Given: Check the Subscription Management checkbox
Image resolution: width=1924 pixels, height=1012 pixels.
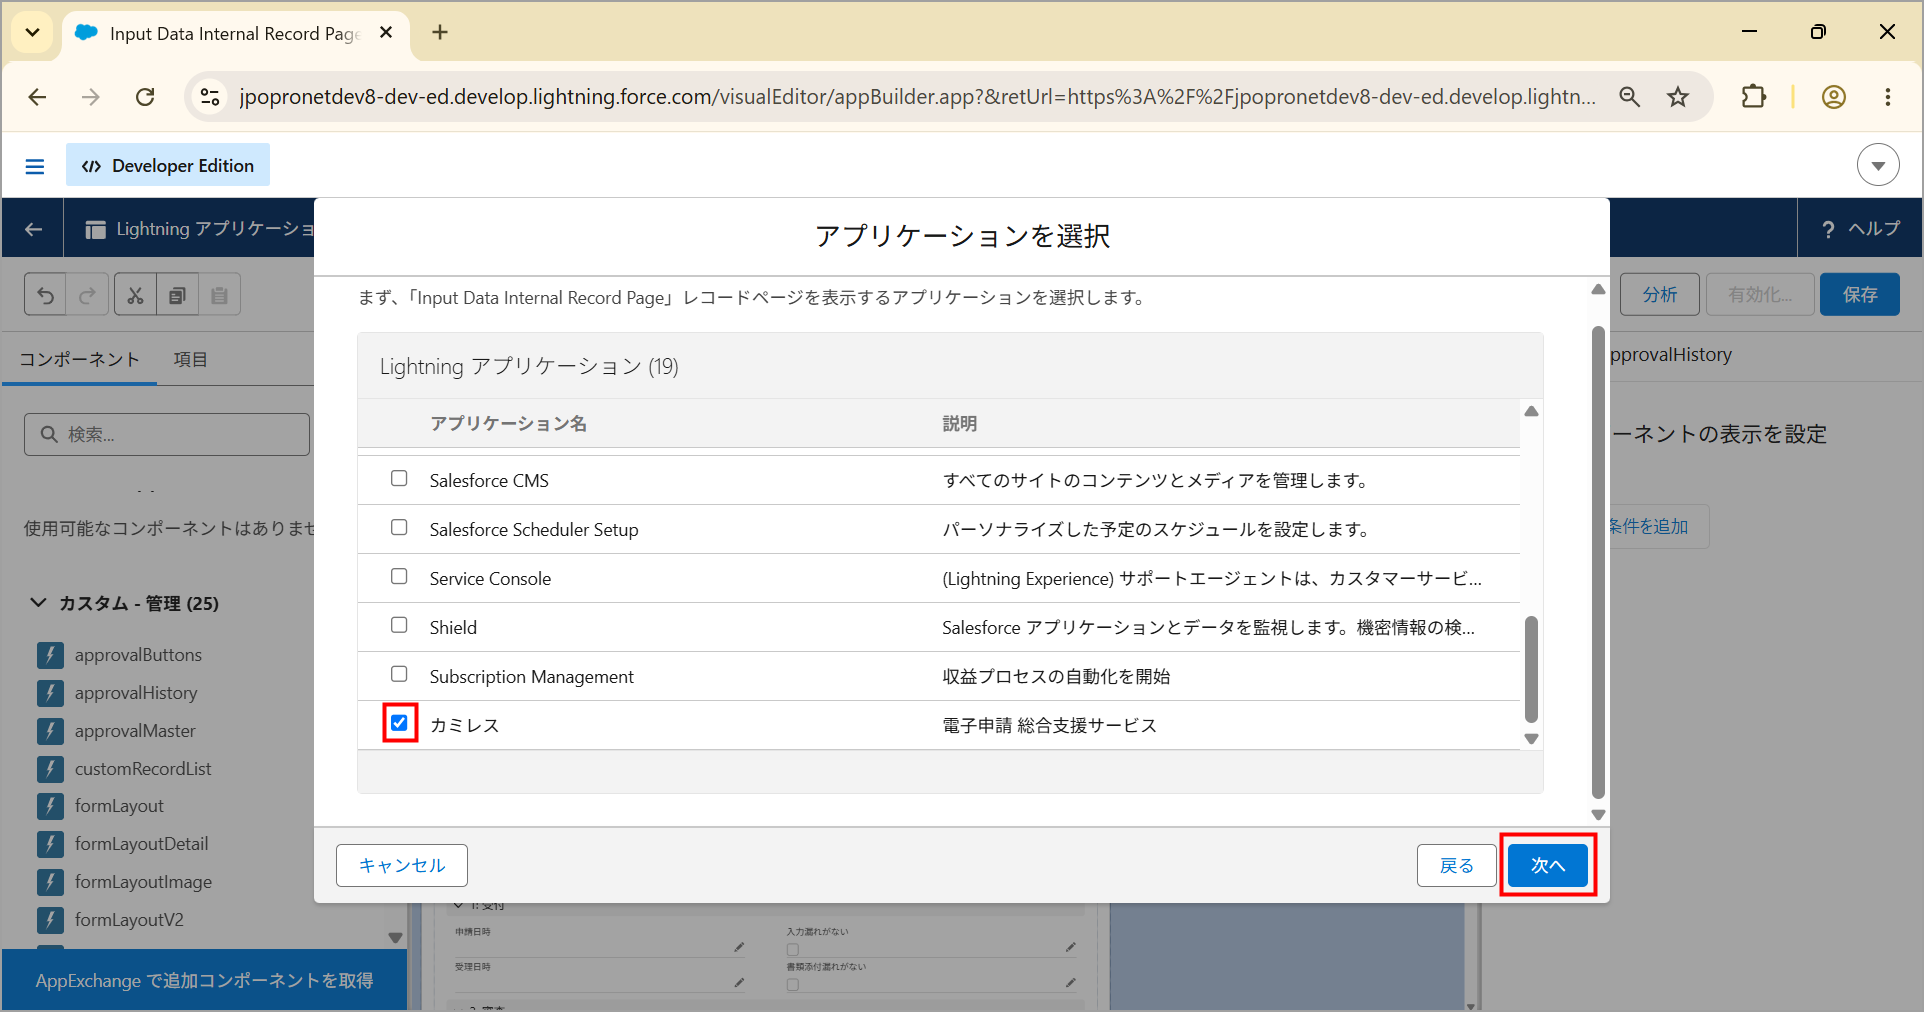Looking at the screenshot, I should (399, 675).
